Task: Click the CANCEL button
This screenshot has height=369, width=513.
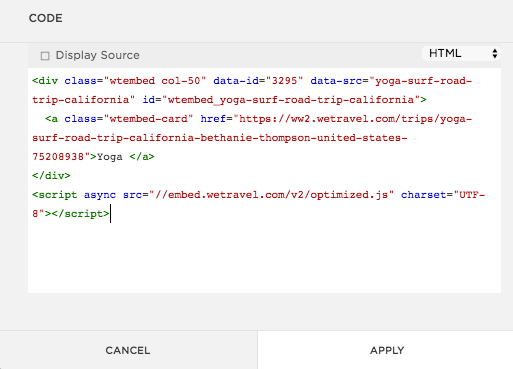Action: click(x=128, y=350)
